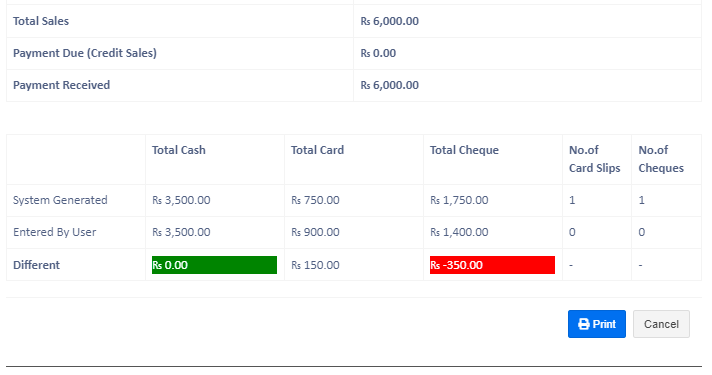Click the Total Card column header
Screen dimensions: 712x375
click(x=317, y=150)
